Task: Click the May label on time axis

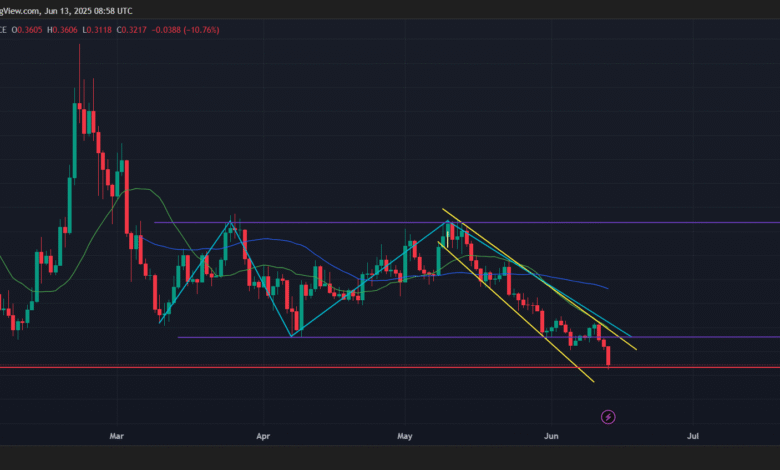Action: click(x=404, y=436)
